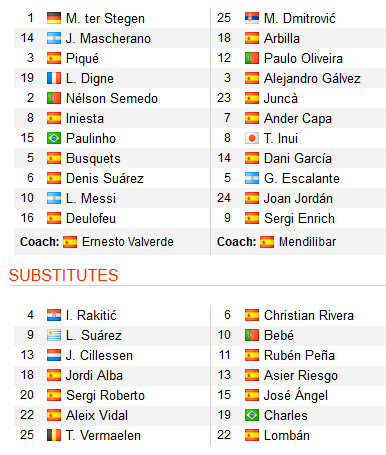Select coach Ernesto Valverde name

tap(128, 242)
